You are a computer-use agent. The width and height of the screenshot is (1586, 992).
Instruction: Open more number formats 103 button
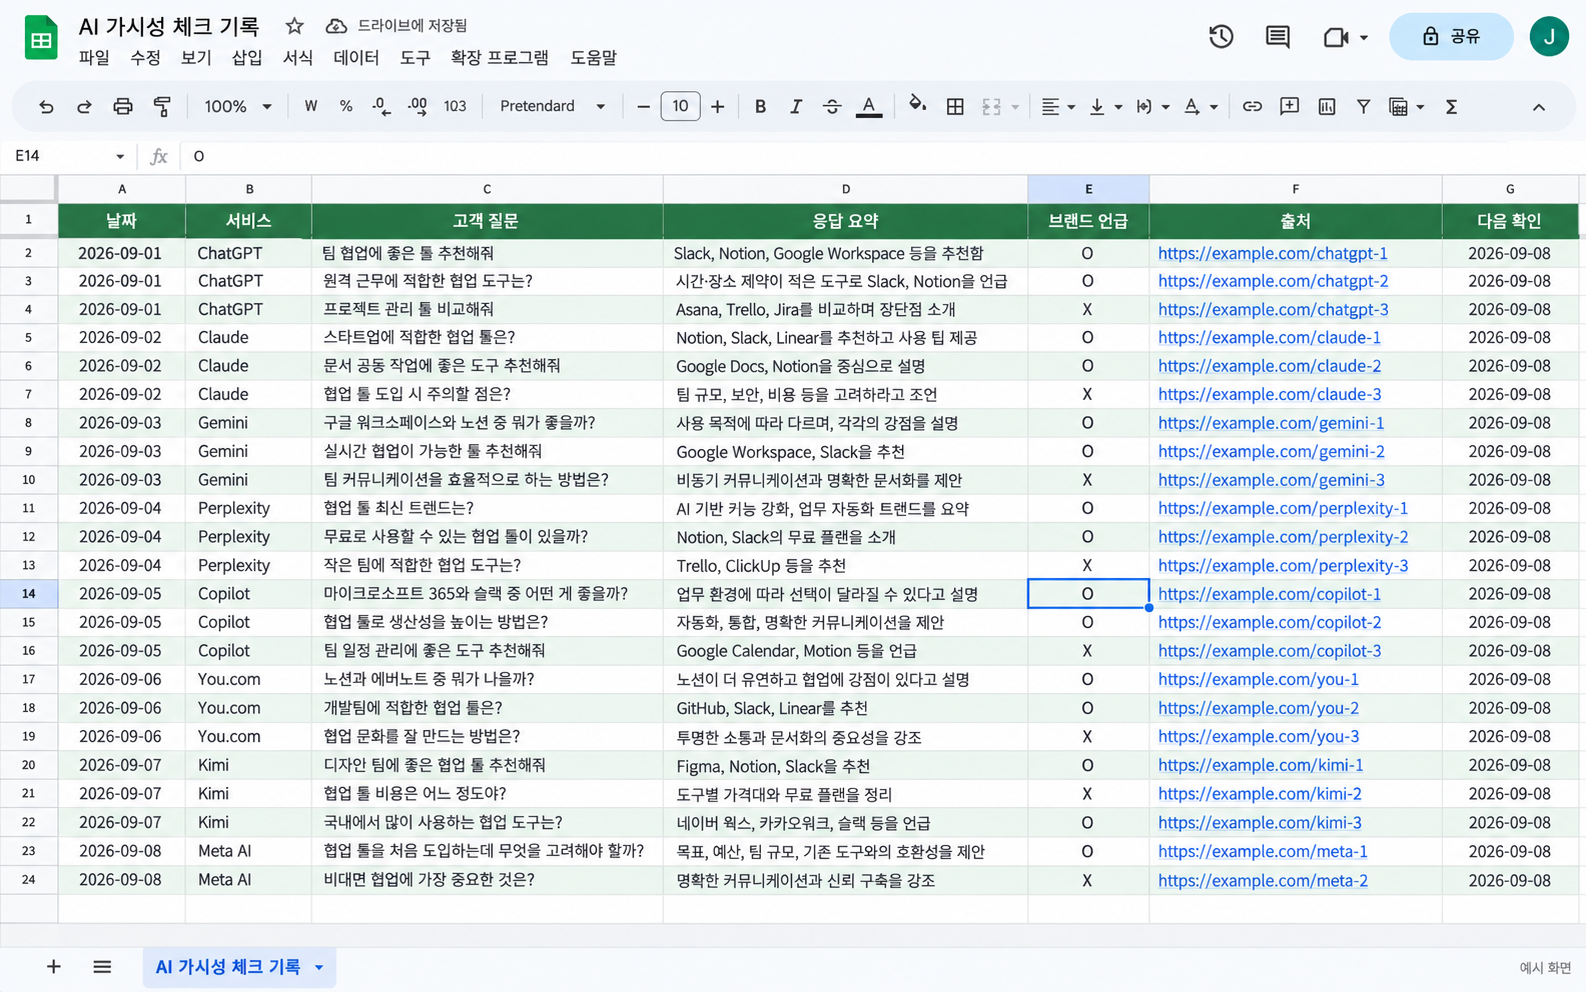[x=455, y=106]
